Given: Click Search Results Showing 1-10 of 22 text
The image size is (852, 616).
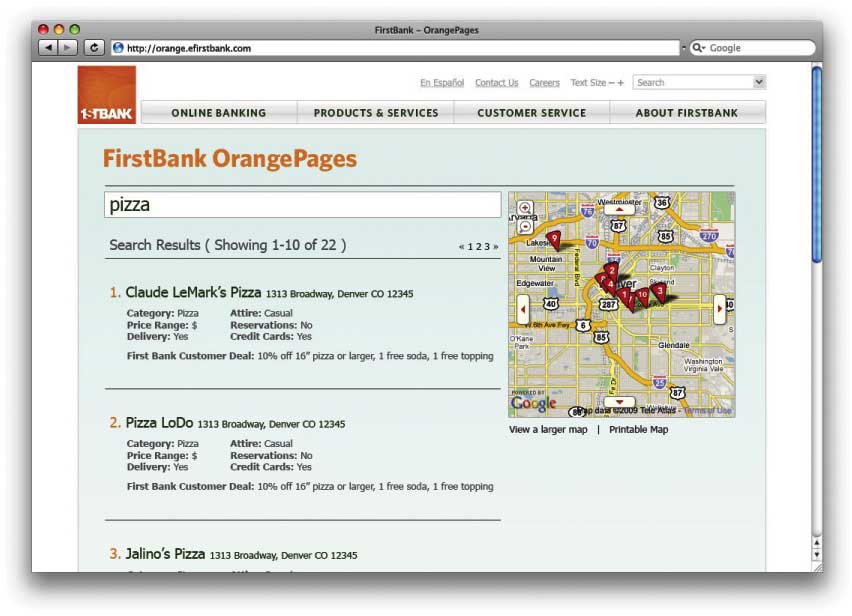Looking at the screenshot, I should [228, 245].
